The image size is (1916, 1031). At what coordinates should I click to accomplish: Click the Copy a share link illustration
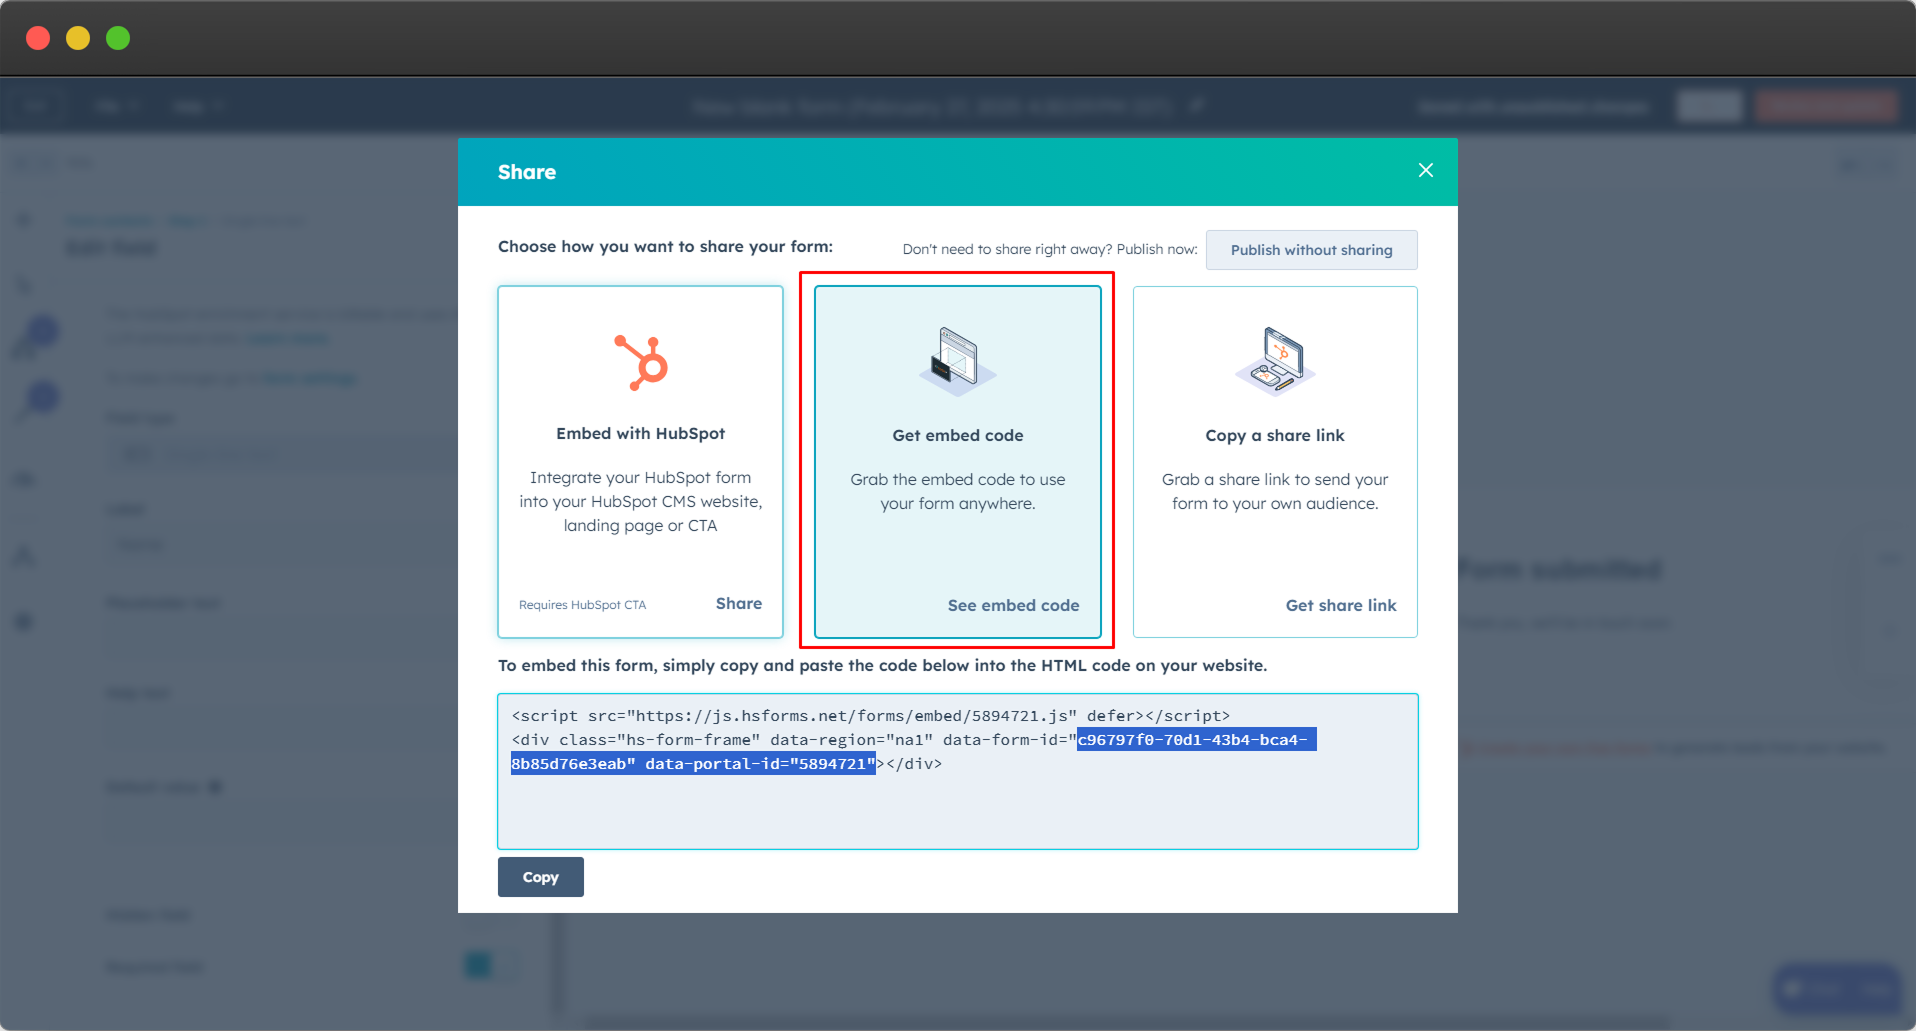1275,360
